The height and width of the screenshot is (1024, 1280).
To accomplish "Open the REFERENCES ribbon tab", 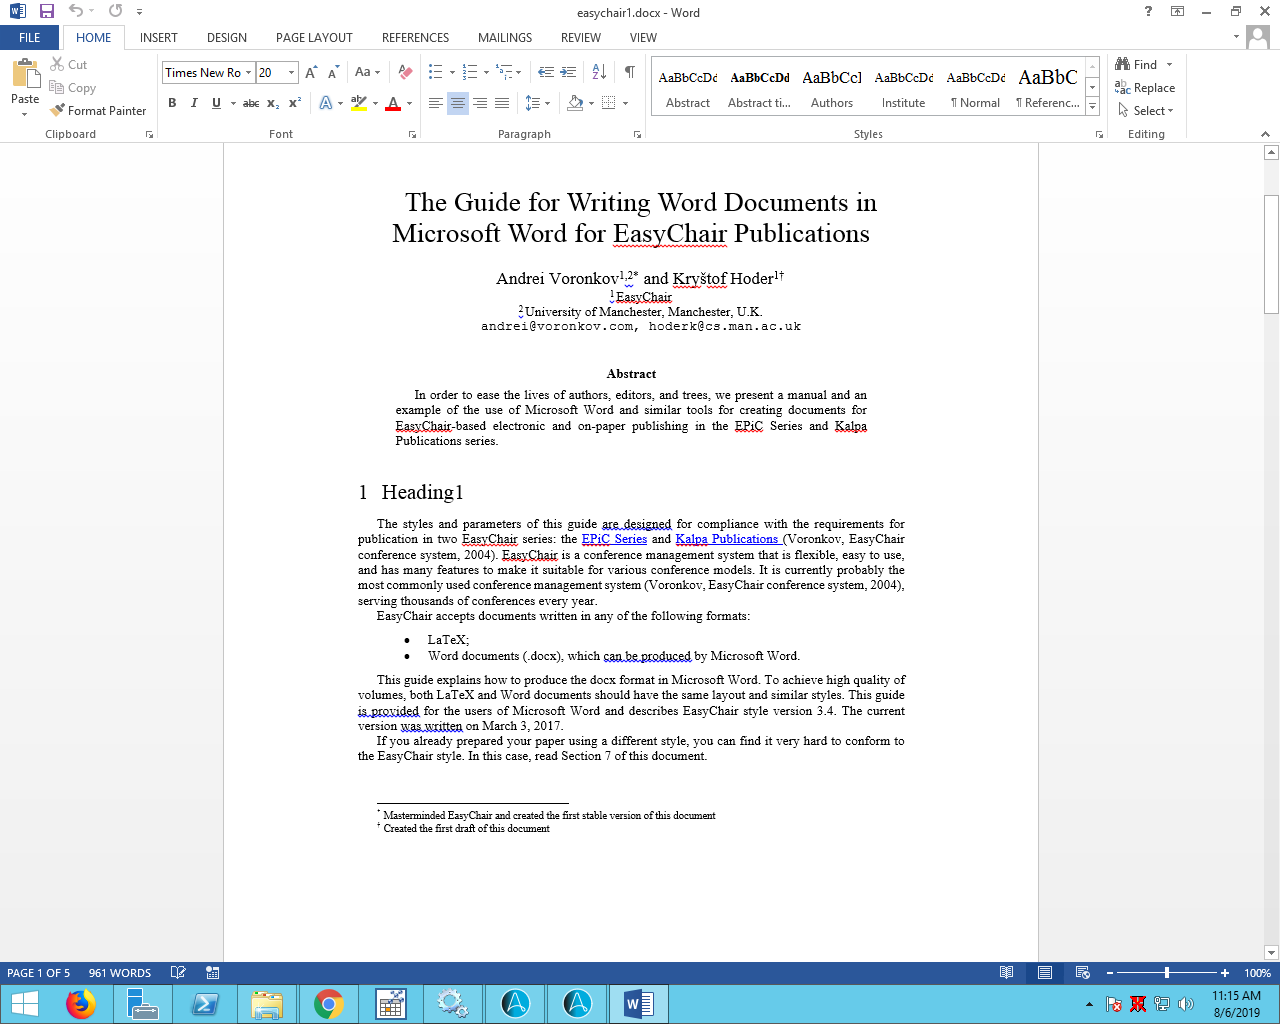I will click(x=415, y=38).
